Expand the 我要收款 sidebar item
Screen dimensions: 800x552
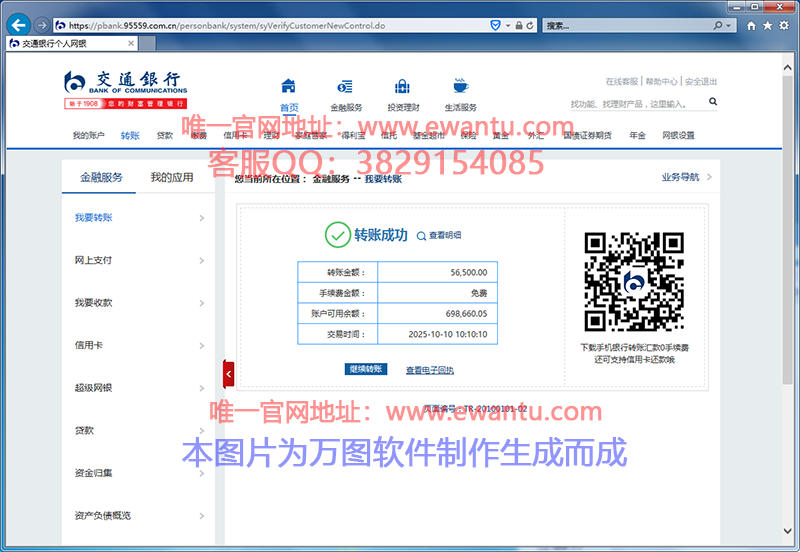tap(202, 303)
